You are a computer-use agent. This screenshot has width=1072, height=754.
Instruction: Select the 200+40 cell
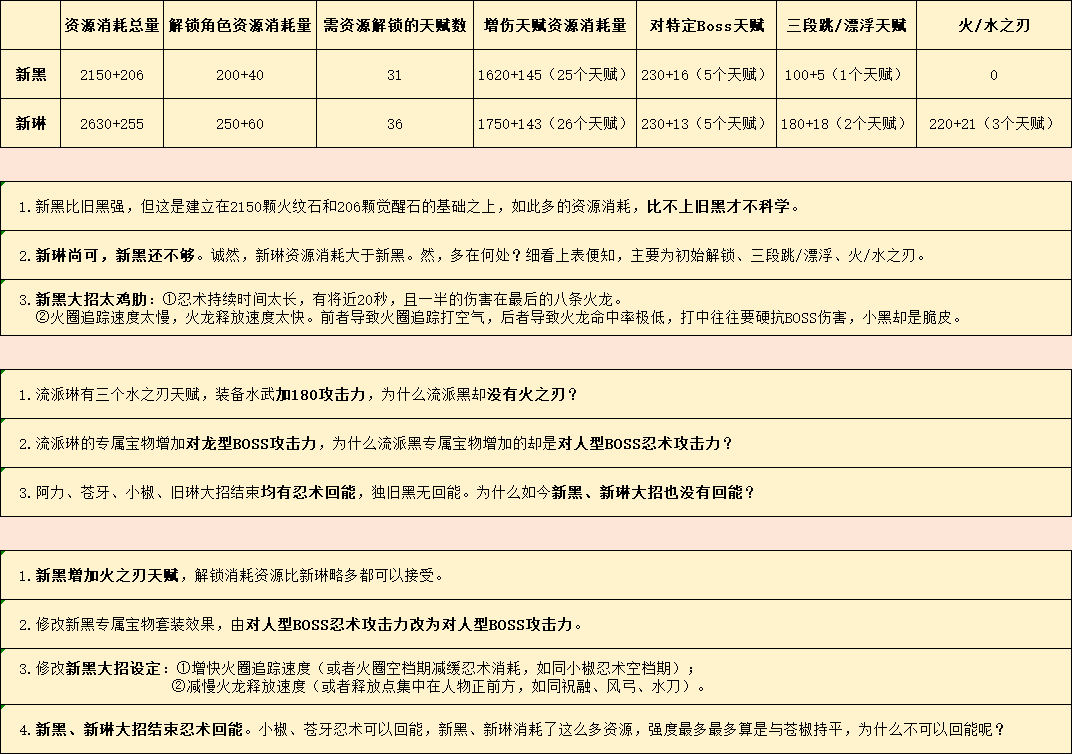point(240,74)
